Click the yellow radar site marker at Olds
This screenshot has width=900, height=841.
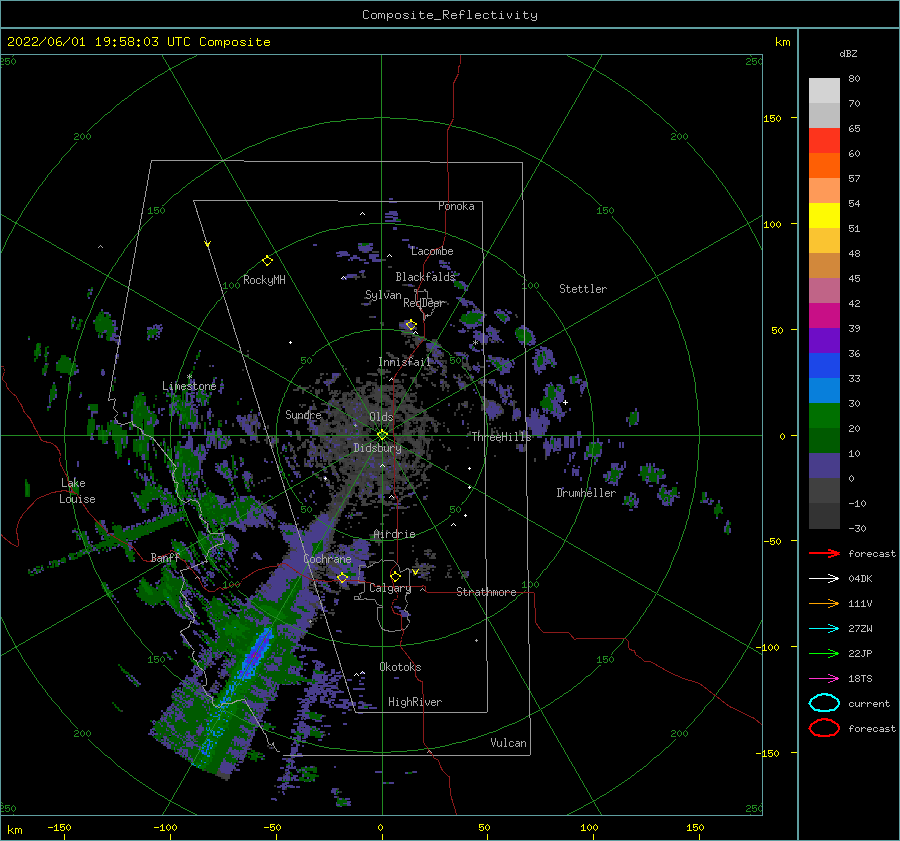click(382, 435)
